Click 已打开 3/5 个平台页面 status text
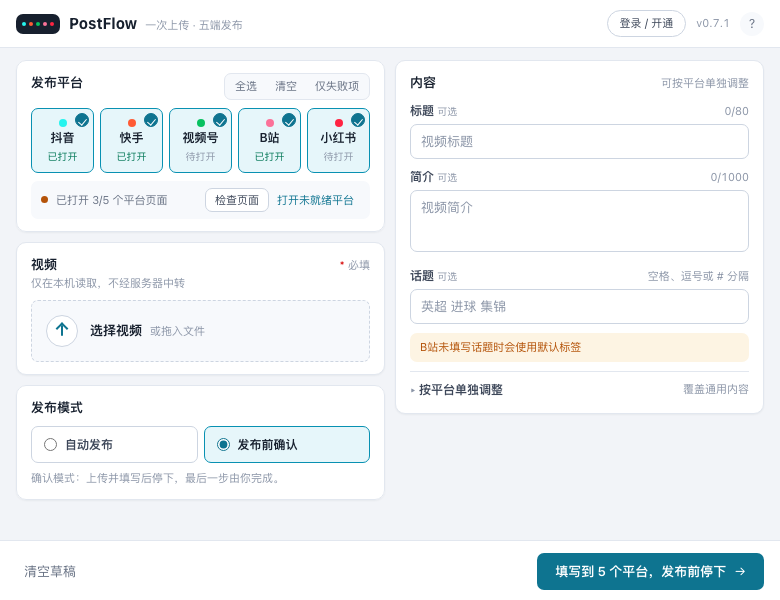The height and width of the screenshot is (600, 780). [x=111, y=200]
